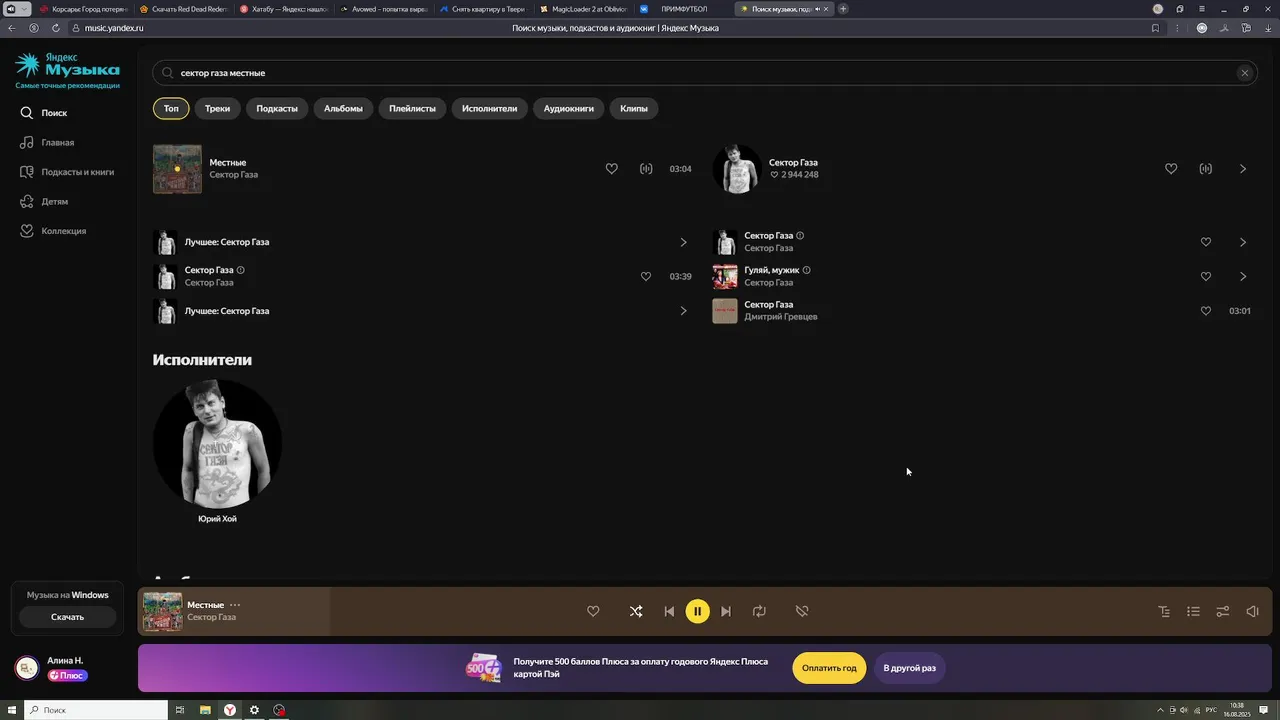Click the Яндекс Музыка logo
The width and height of the screenshot is (1280, 720).
(x=67, y=66)
